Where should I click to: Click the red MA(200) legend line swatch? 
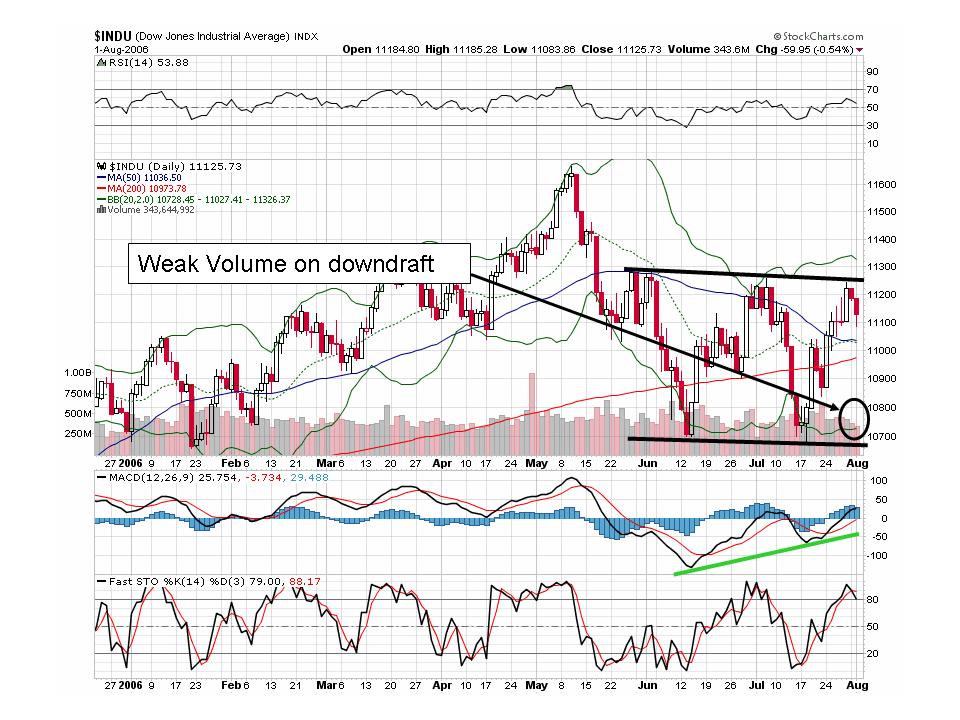click(x=102, y=189)
